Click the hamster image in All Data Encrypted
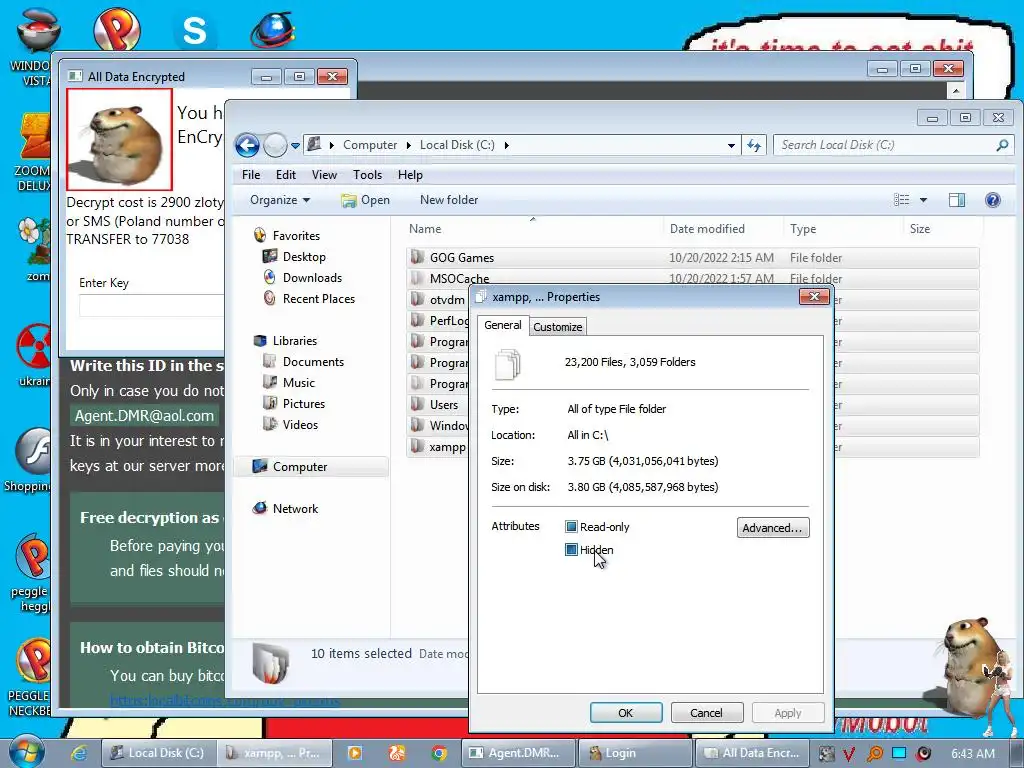Image resolution: width=1024 pixels, height=768 pixels. pos(120,139)
